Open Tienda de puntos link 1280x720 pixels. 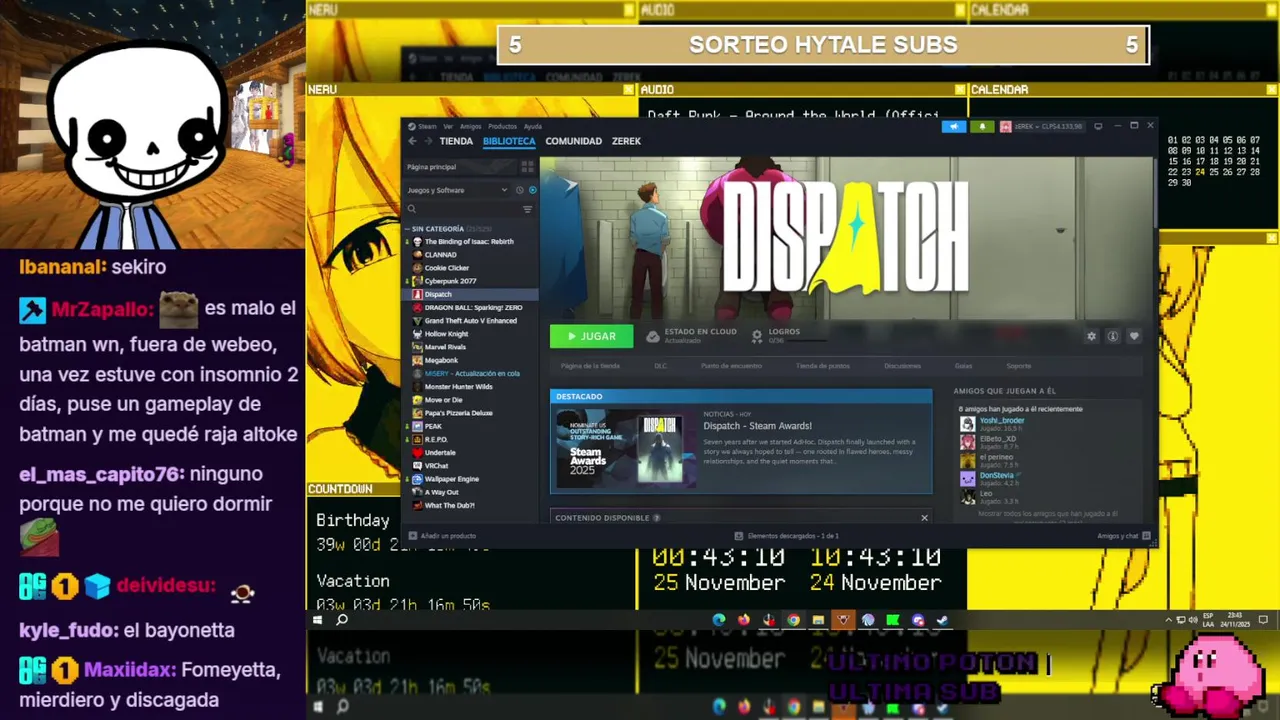pos(822,366)
